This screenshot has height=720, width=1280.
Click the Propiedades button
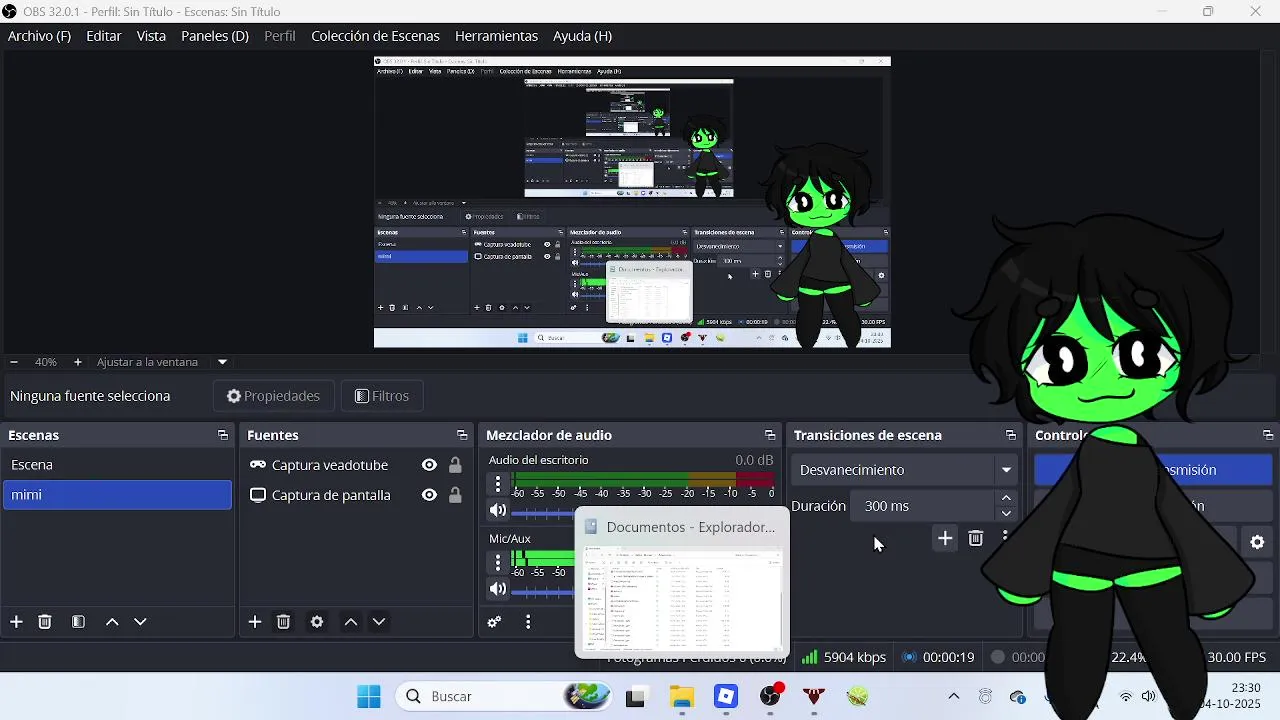(273, 396)
